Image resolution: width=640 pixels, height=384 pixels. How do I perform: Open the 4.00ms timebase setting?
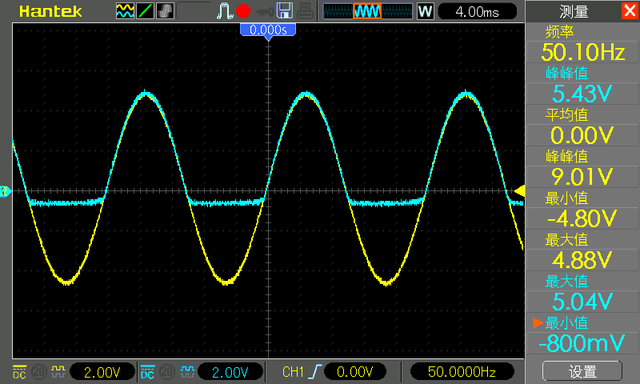477,11
